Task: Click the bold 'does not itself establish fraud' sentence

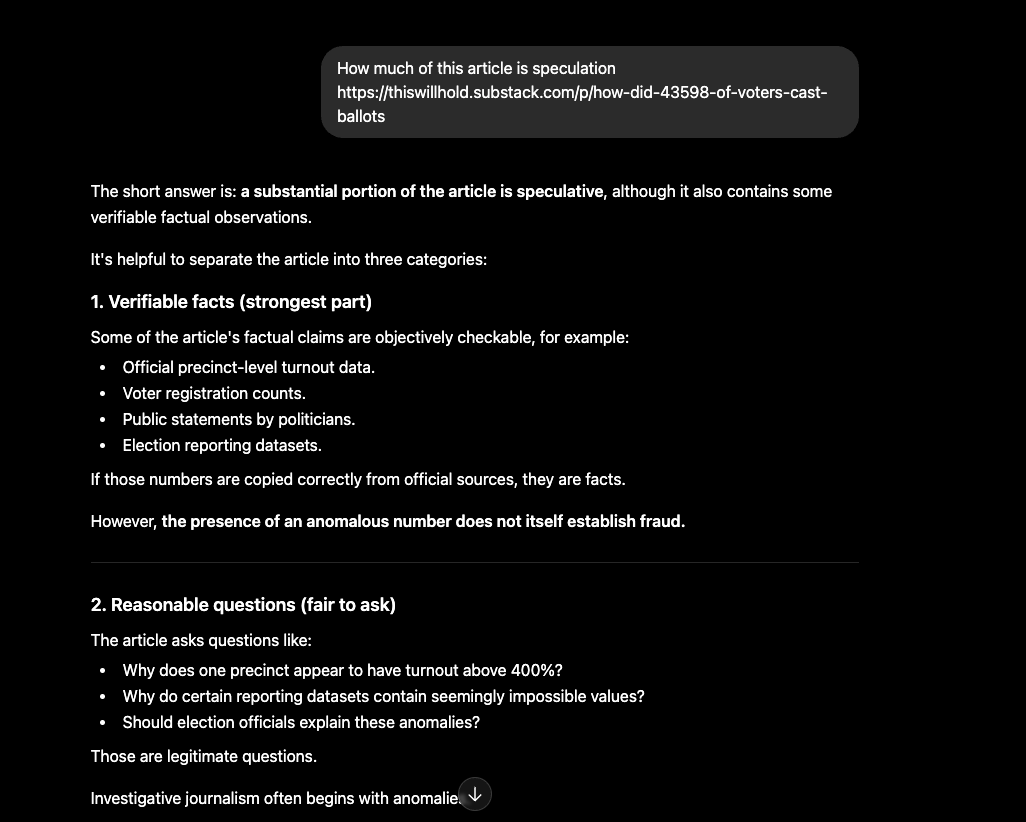Action: (x=423, y=522)
